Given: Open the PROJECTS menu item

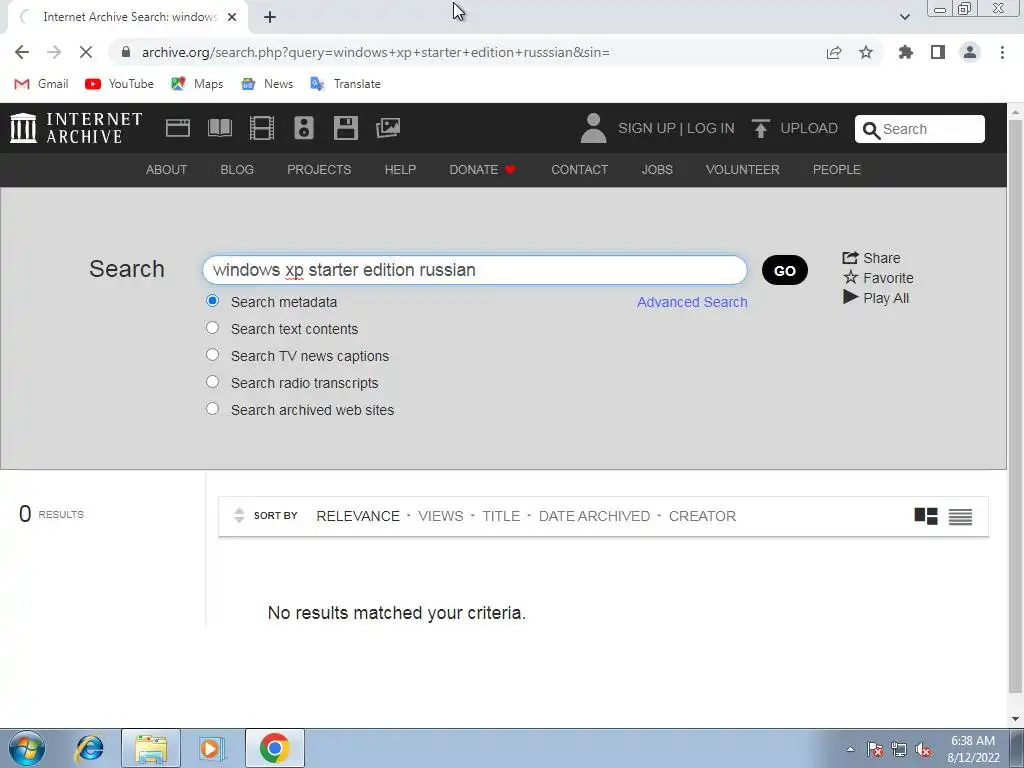Looking at the screenshot, I should pos(319,170).
